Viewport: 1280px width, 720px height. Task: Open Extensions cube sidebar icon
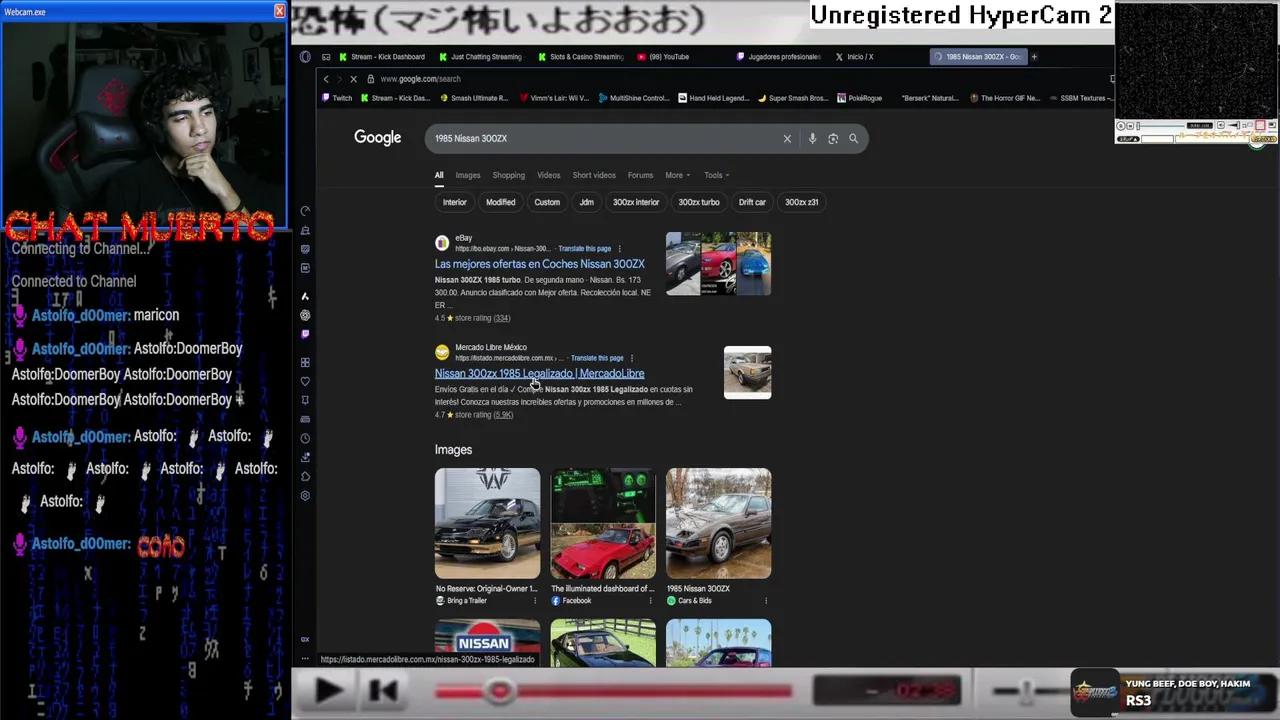coord(305,476)
